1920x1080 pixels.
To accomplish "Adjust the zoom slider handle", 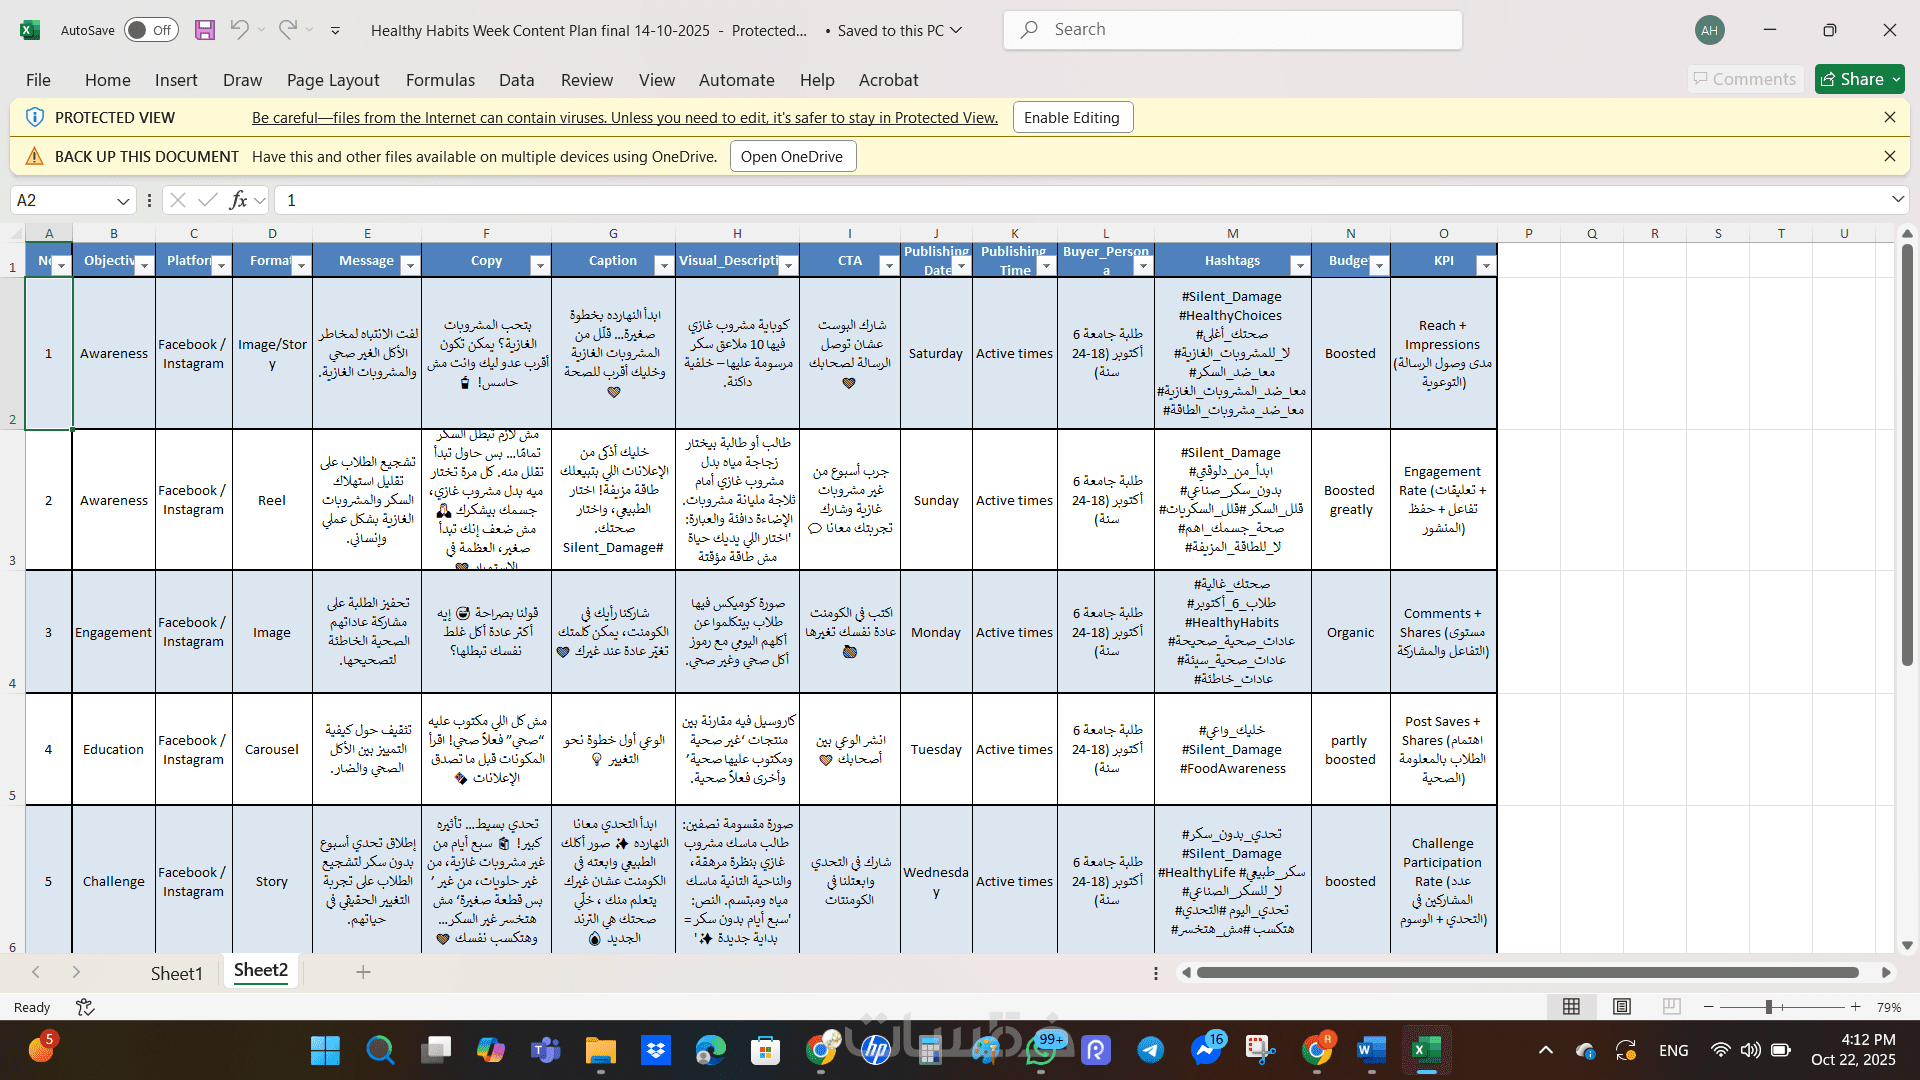I will click(x=1769, y=1007).
